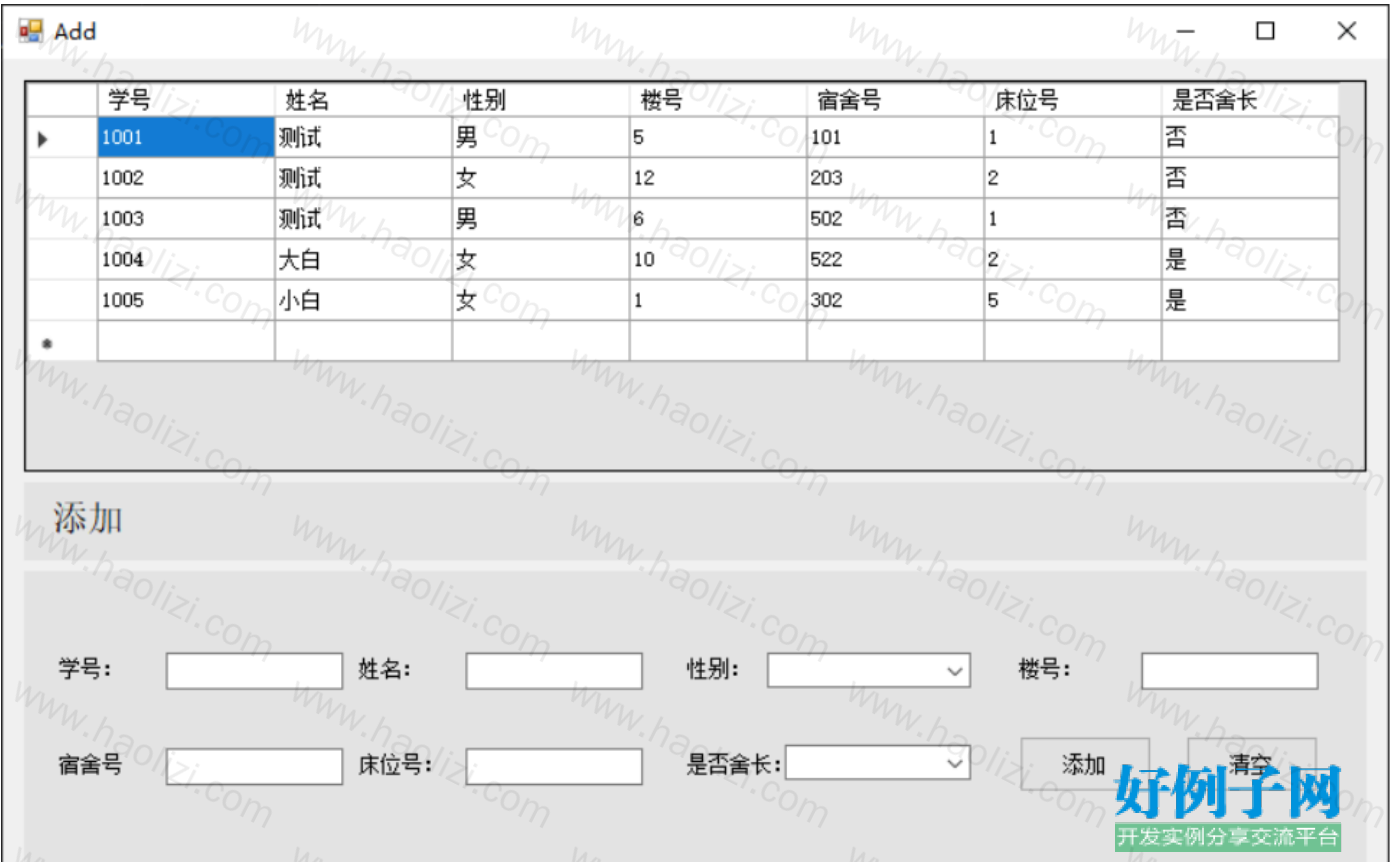Focus the 楼号 input field

(x=1229, y=671)
